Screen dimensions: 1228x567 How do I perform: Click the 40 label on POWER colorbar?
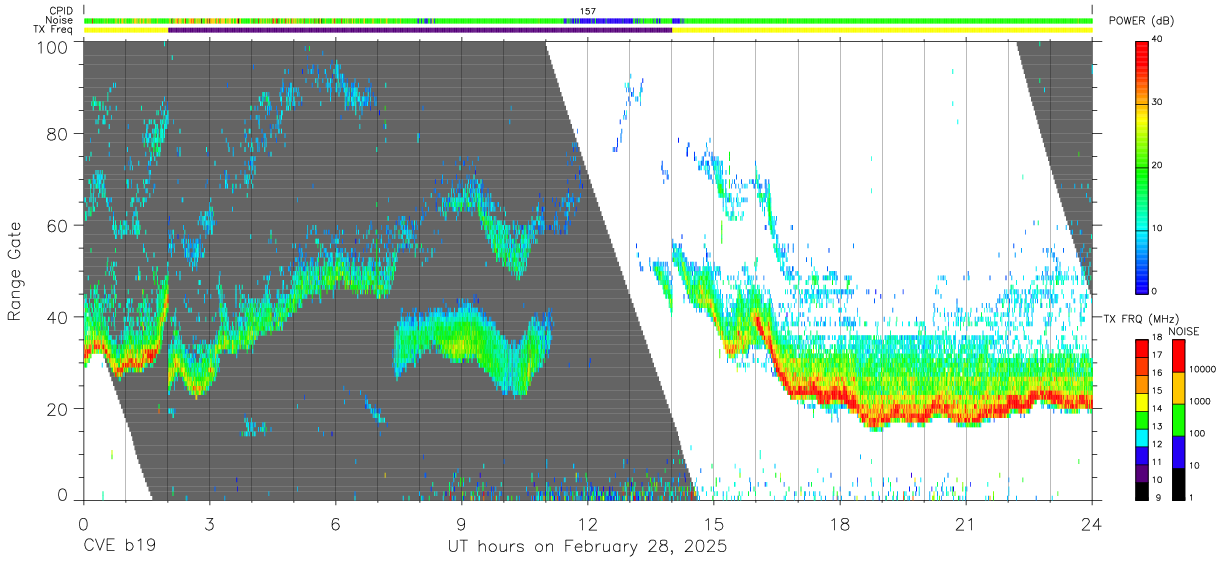(x=1158, y=39)
